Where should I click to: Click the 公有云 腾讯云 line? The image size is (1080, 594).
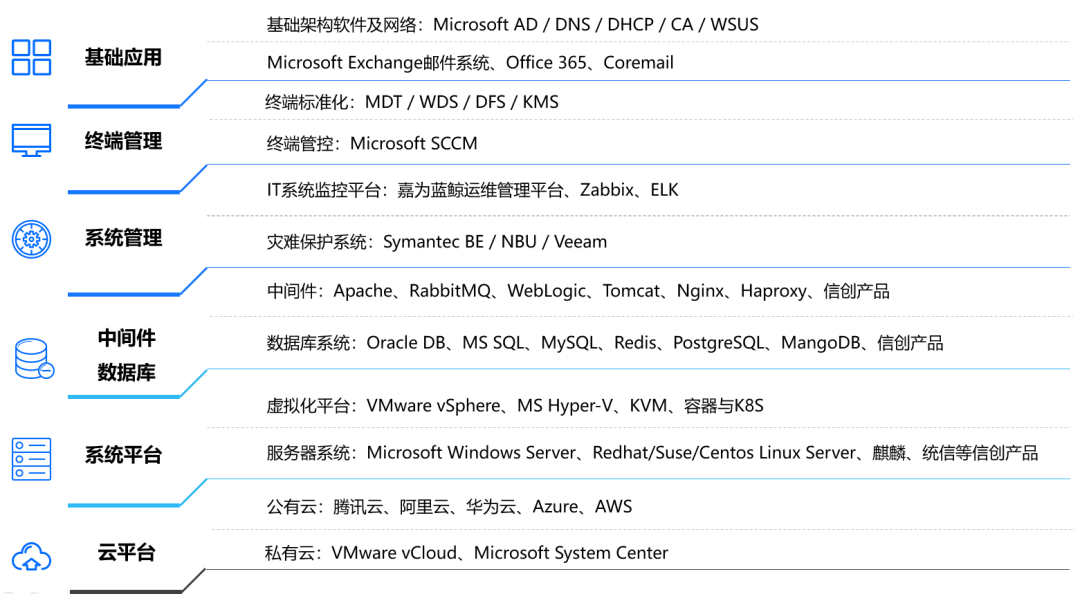pyautogui.click(x=449, y=506)
